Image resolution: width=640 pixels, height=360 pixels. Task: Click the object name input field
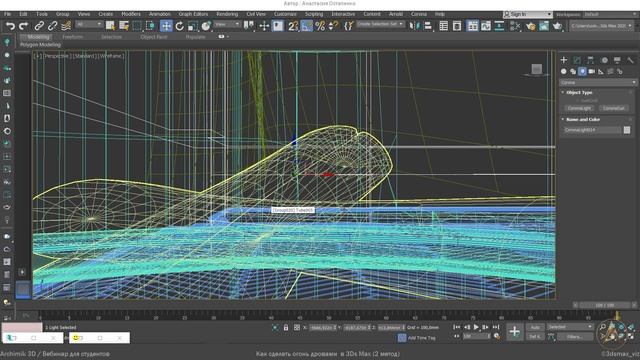click(592, 130)
